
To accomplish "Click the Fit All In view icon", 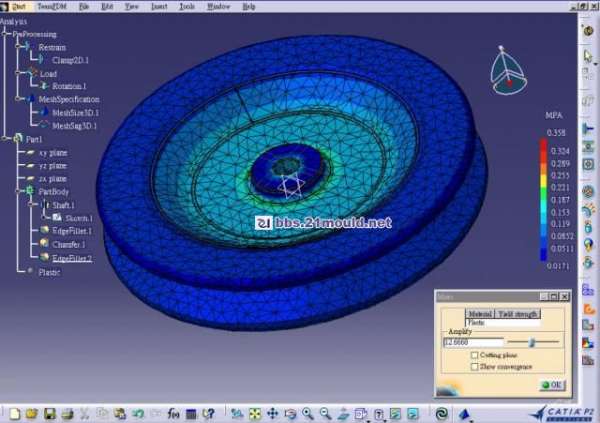I will 255,413.
